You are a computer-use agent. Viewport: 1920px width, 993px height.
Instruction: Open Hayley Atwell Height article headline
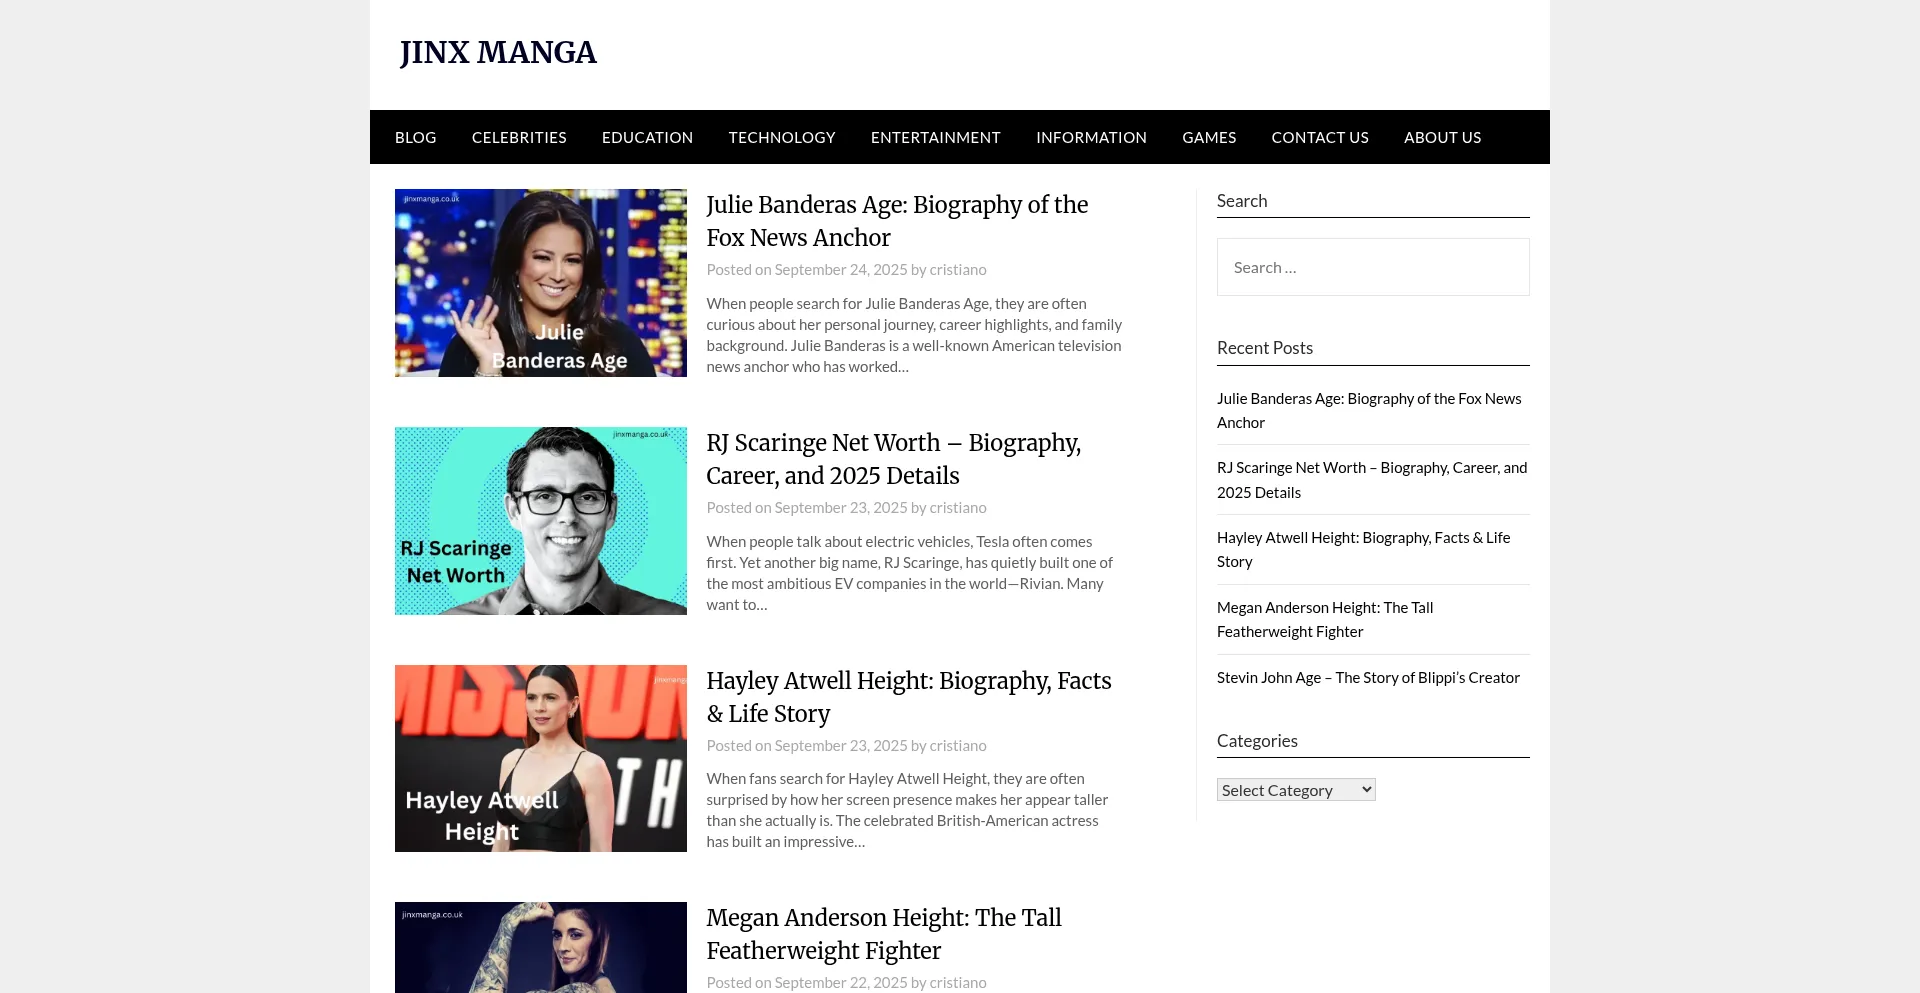click(909, 697)
